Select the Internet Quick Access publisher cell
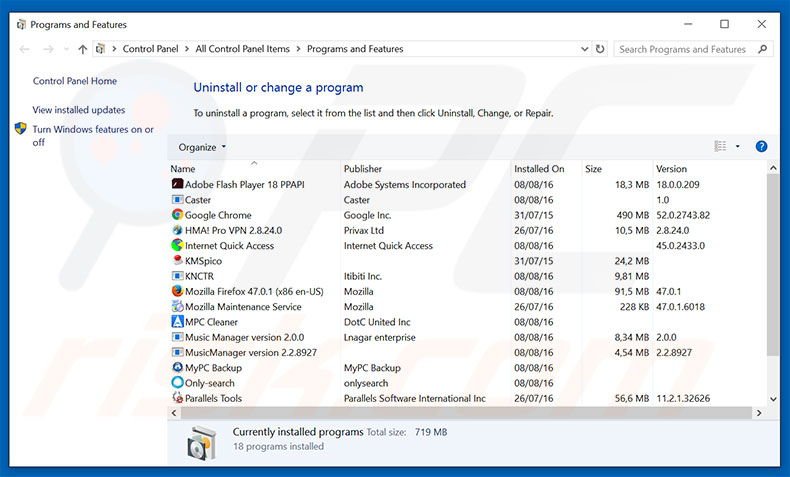This screenshot has width=790, height=477. [x=388, y=246]
